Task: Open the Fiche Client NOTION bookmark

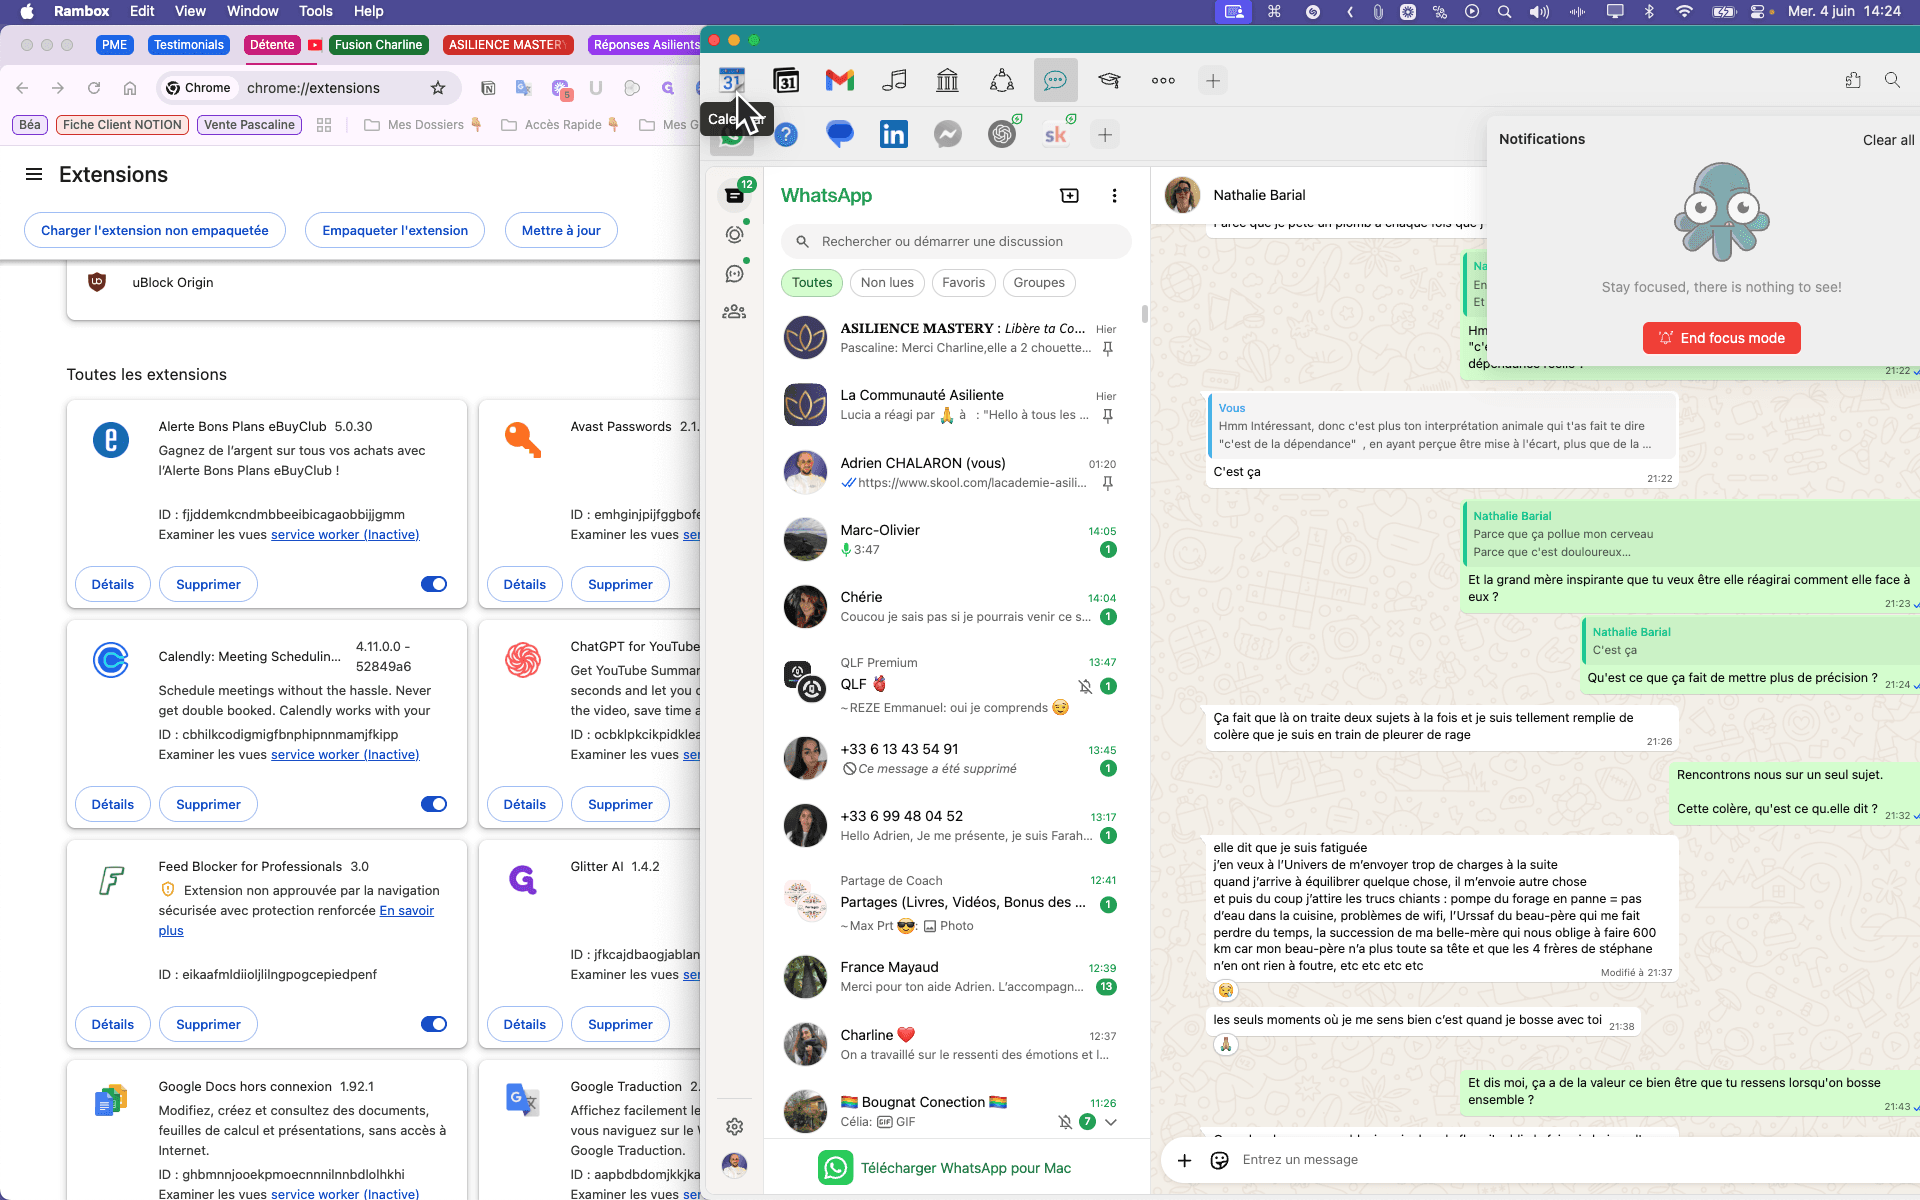Action: pos(122,125)
